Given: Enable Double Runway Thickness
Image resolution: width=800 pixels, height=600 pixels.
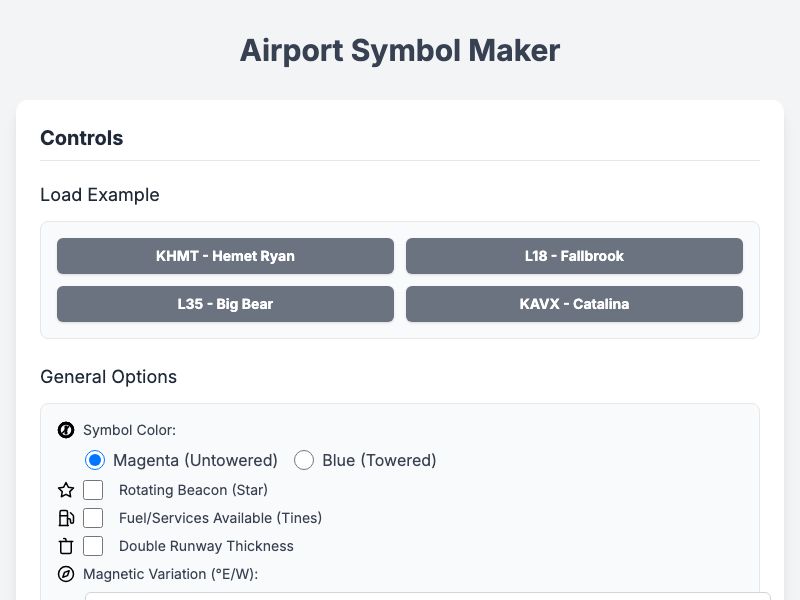Looking at the screenshot, I should coord(94,546).
